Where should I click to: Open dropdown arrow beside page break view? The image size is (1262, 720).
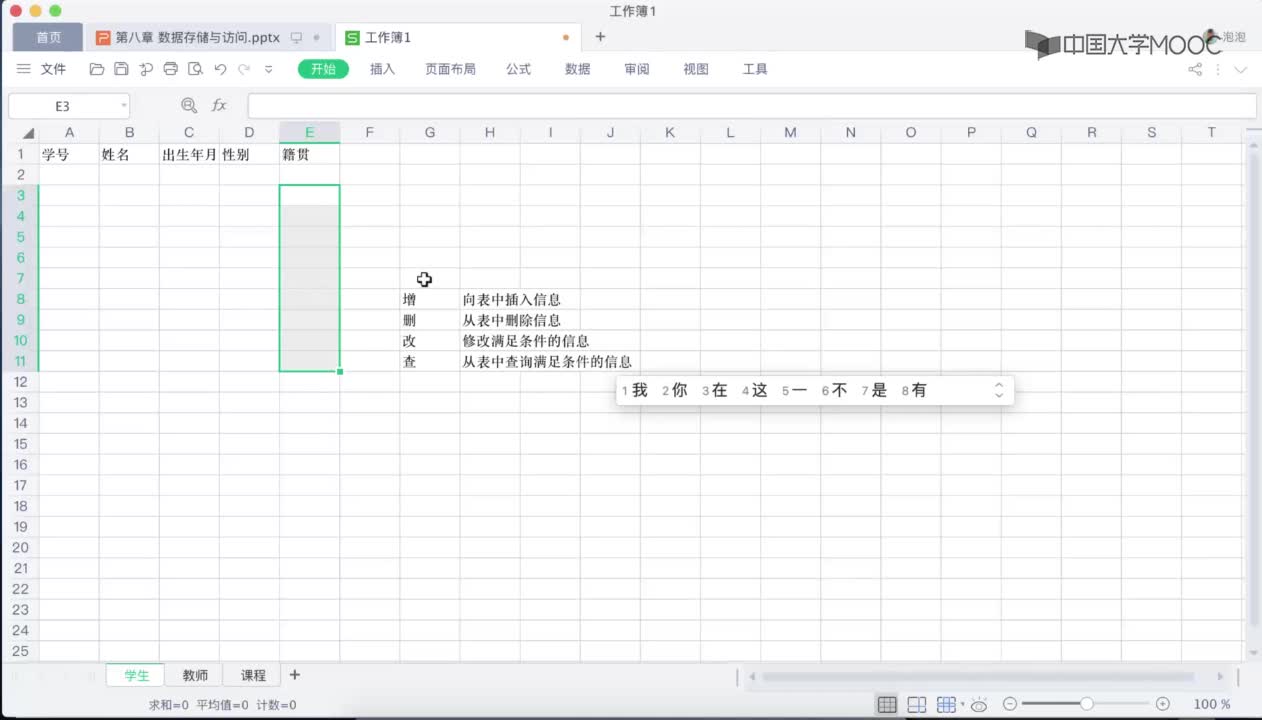point(962,704)
